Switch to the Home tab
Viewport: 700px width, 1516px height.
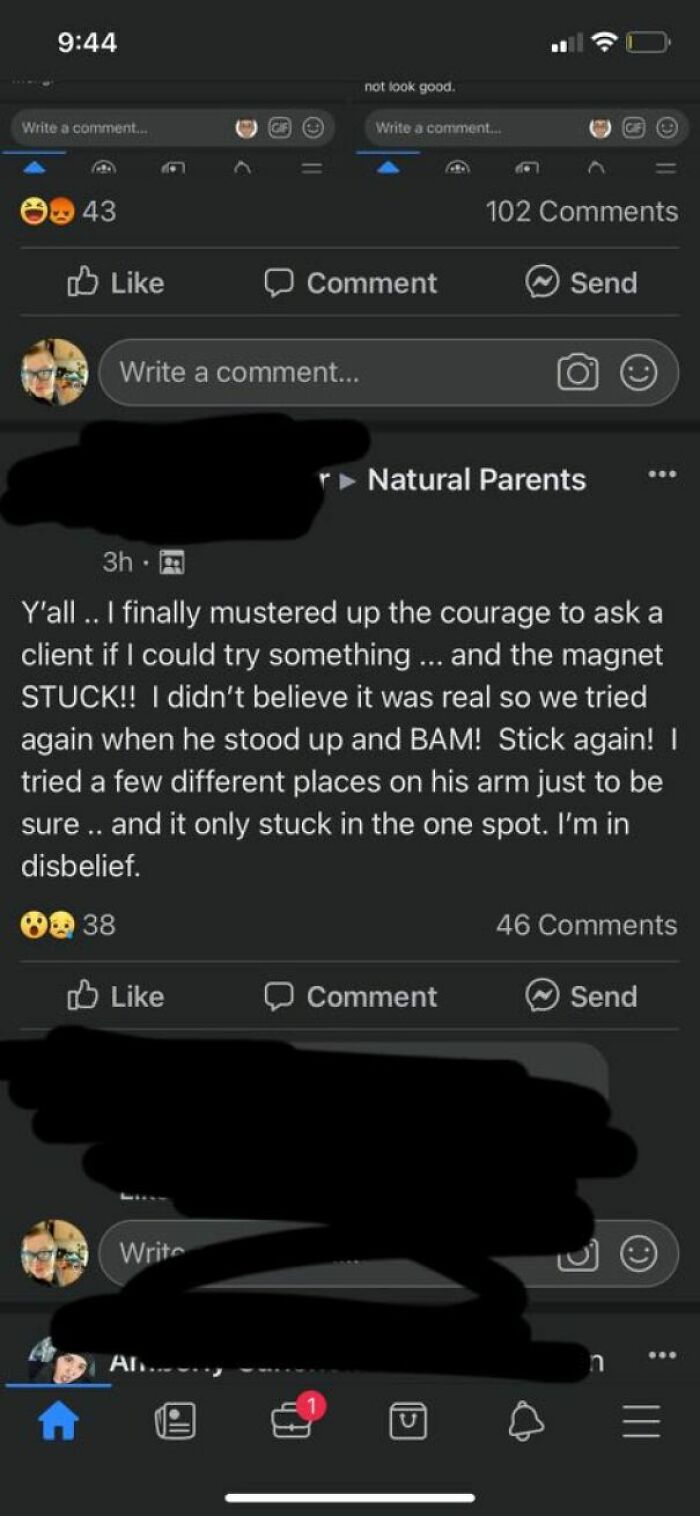pos(57,1420)
